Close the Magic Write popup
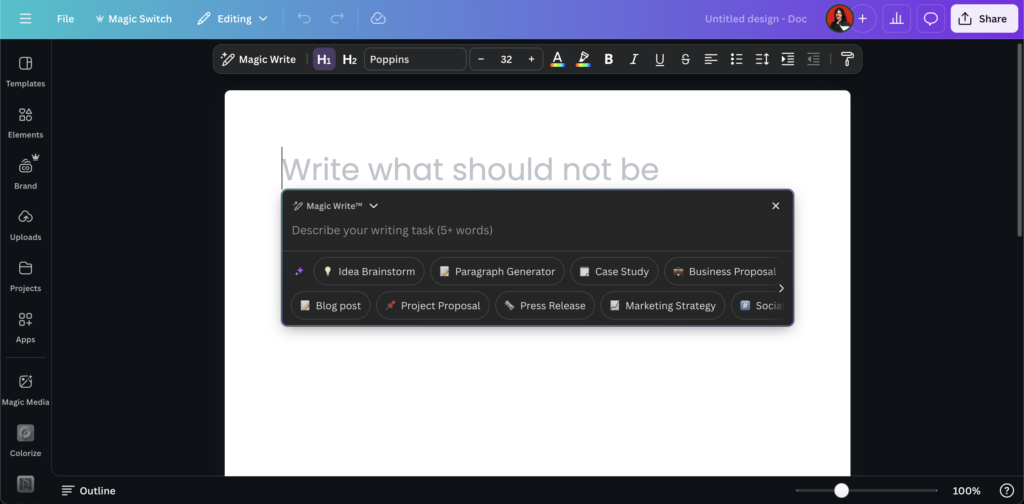 click(776, 206)
